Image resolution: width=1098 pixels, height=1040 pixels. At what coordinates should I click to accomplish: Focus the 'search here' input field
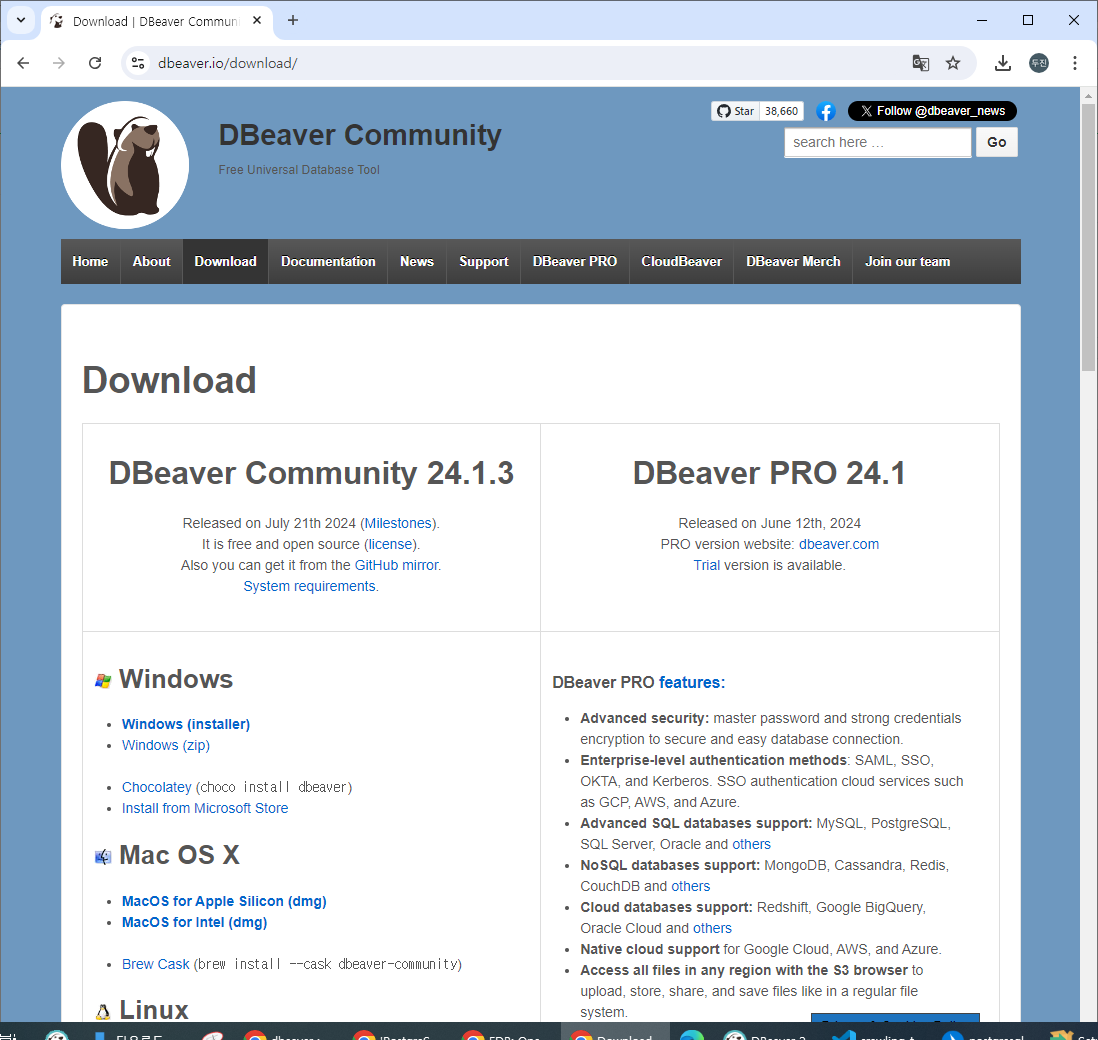(x=877, y=142)
